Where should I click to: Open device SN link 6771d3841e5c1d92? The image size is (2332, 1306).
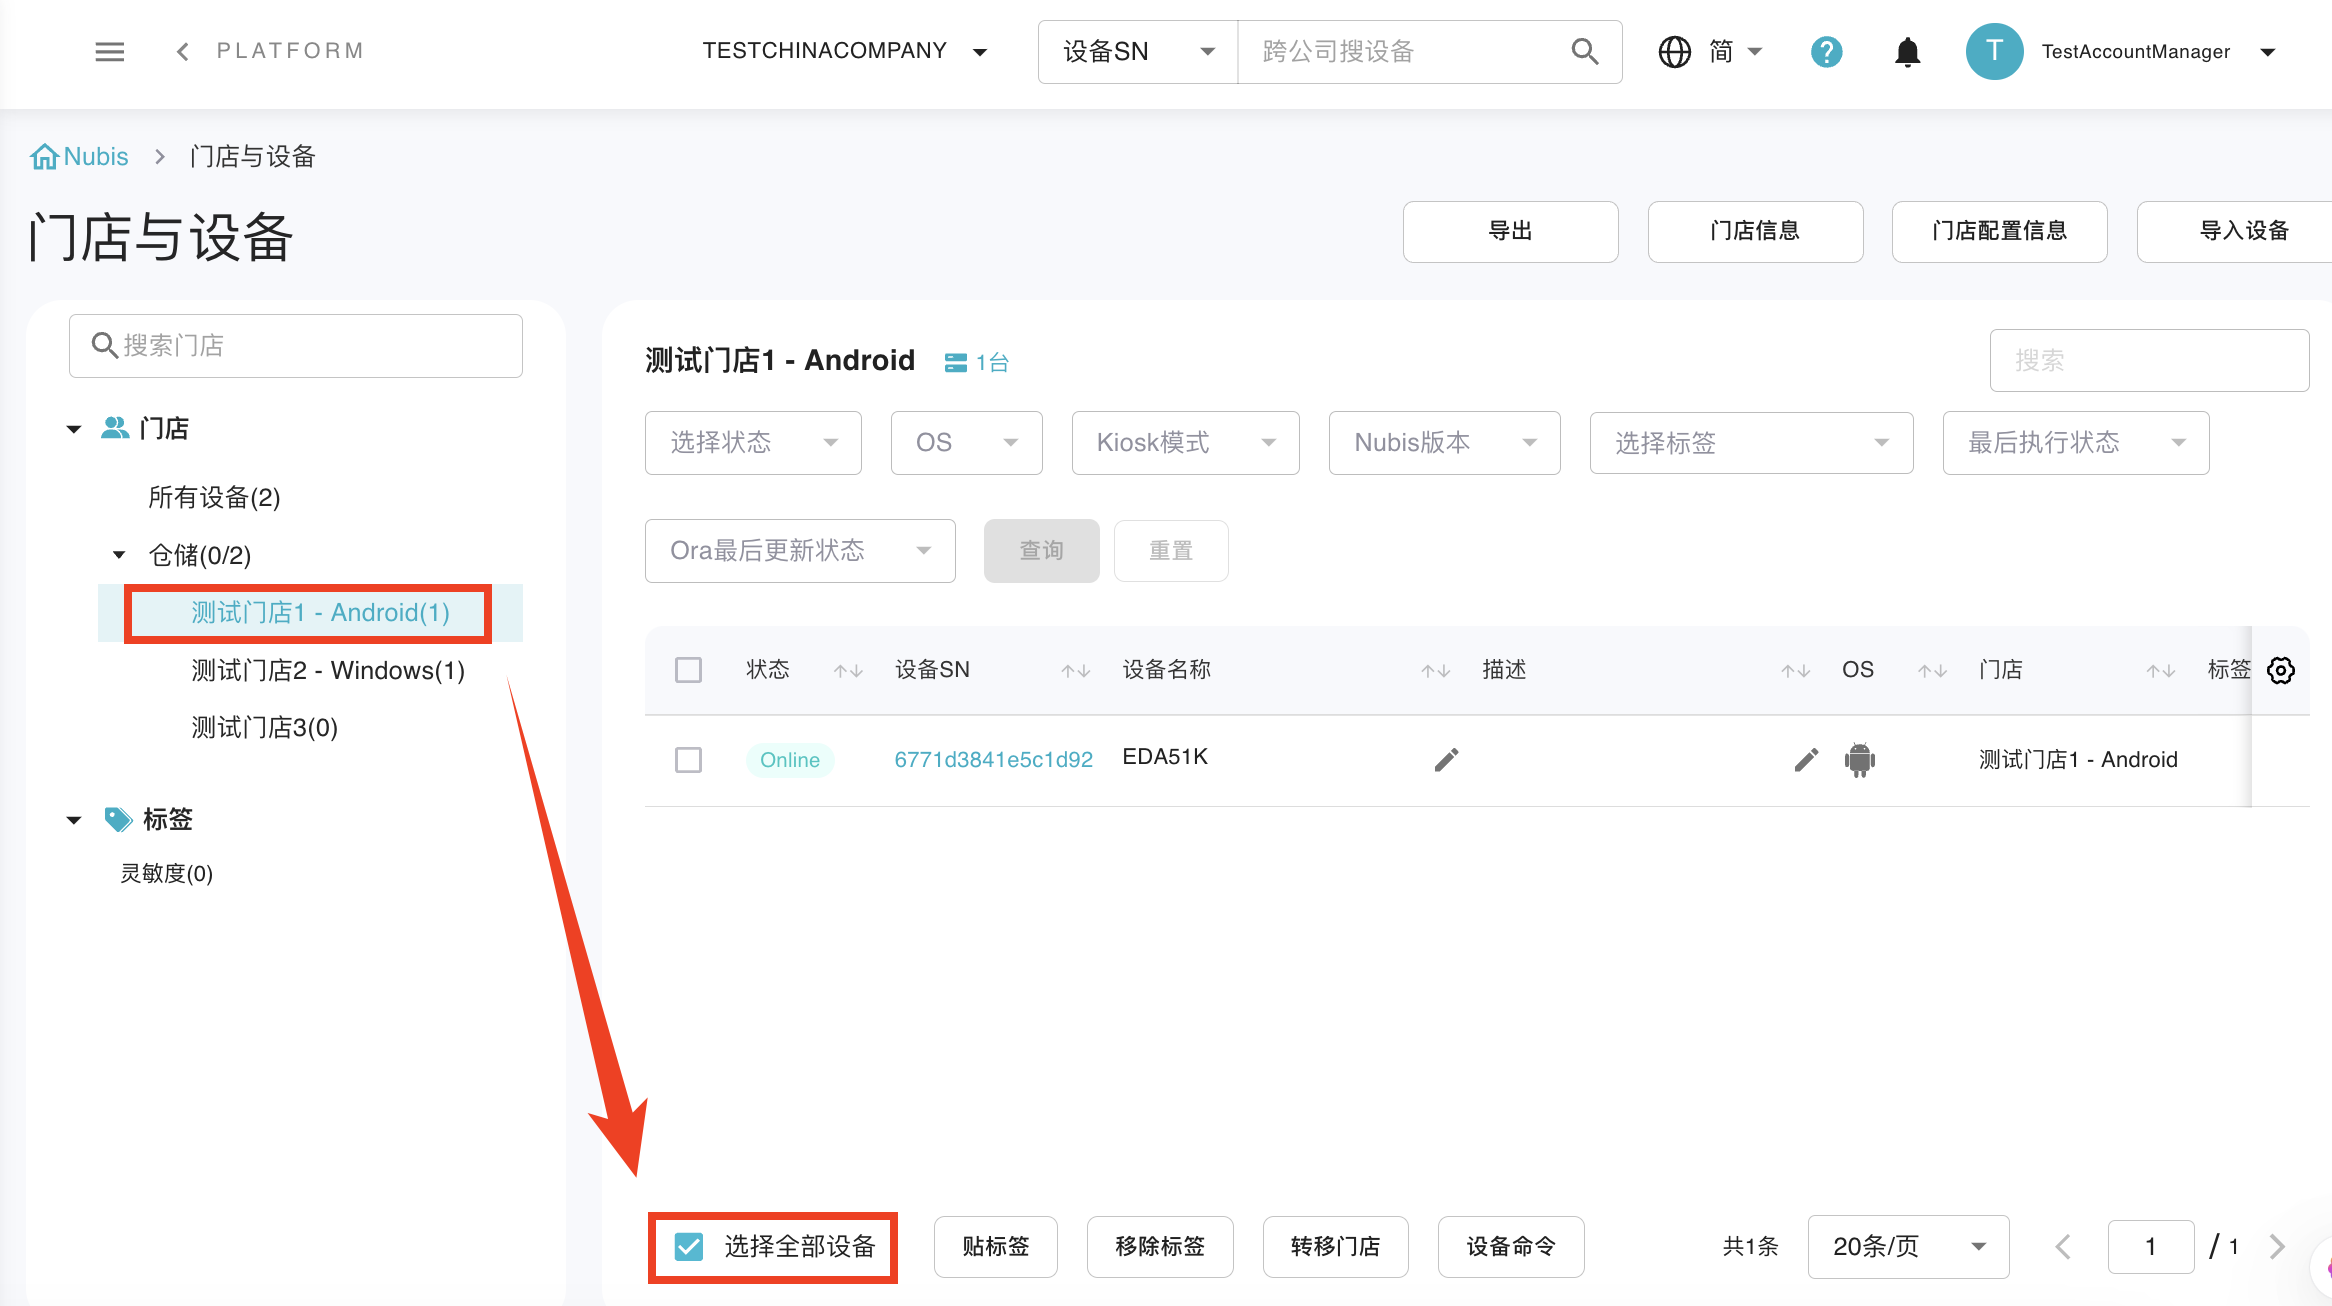point(993,760)
